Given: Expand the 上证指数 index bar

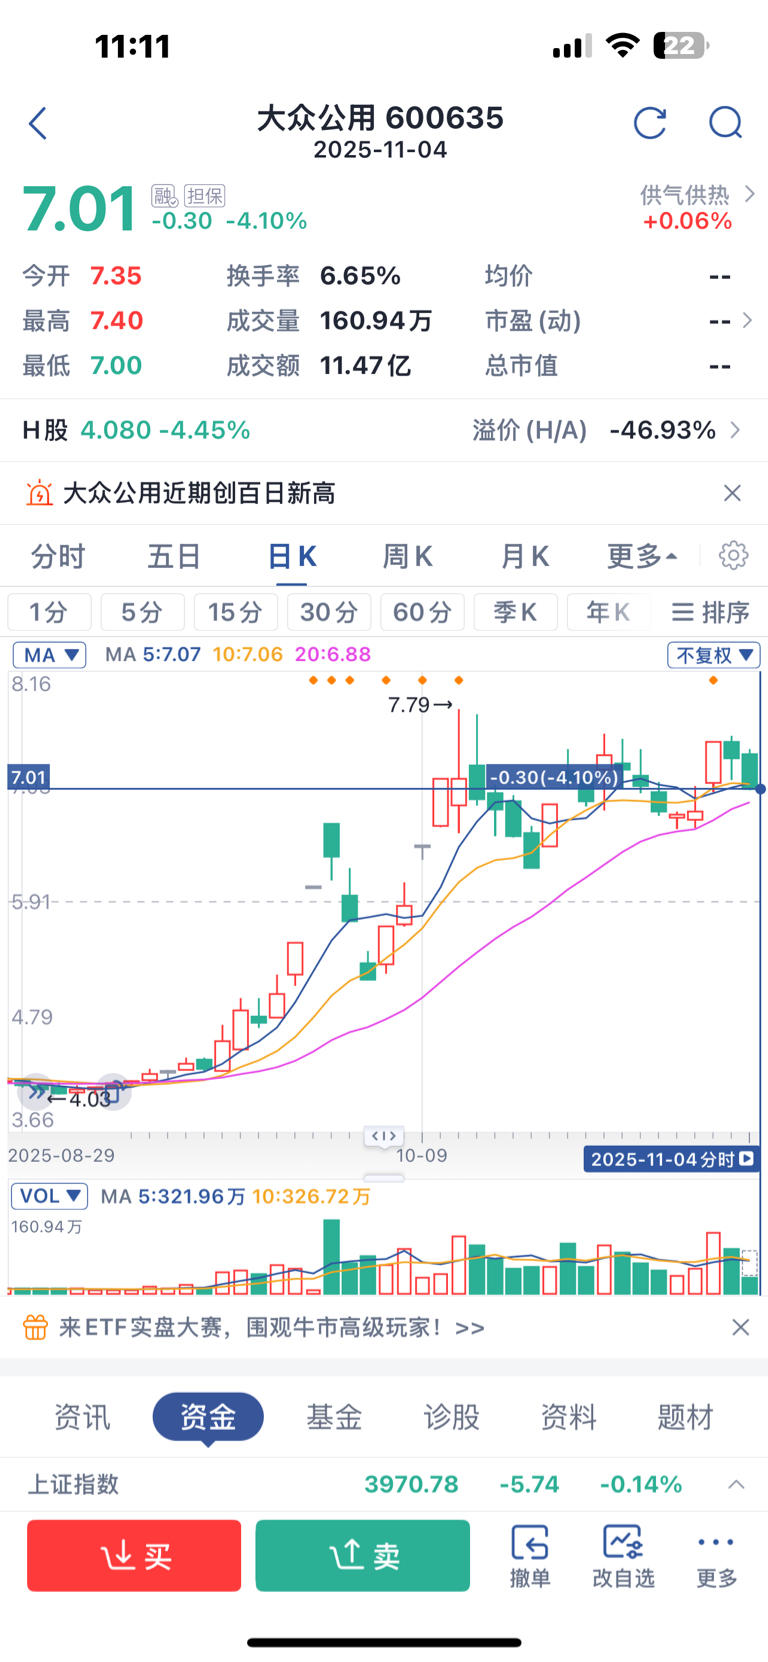Looking at the screenshot, I should (x=736, y=1484).
